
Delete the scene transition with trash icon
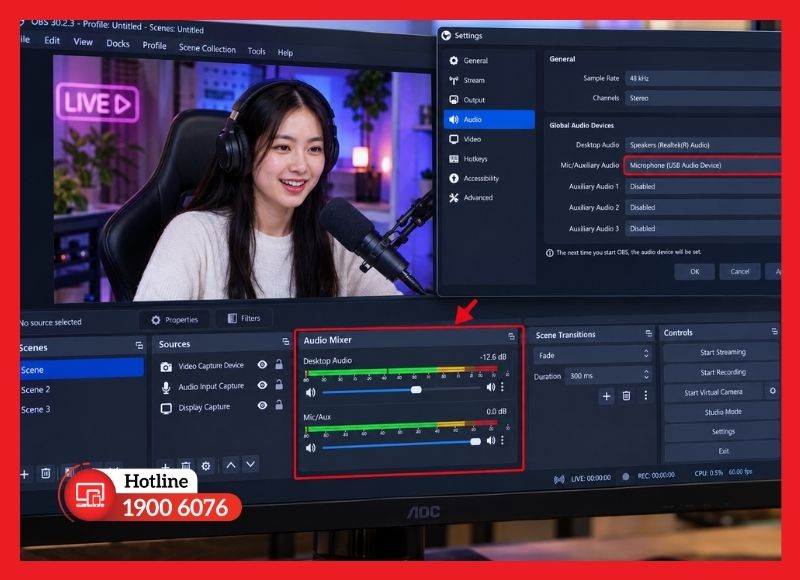(627, 395)
